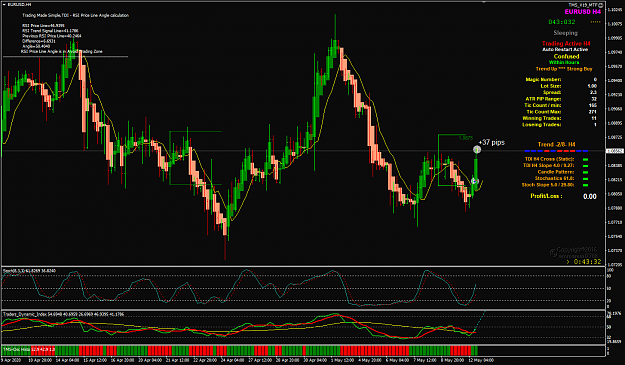Click the Trading Active H4 label
Viewport: 625px width, 365px height.
tap(566, 43)
